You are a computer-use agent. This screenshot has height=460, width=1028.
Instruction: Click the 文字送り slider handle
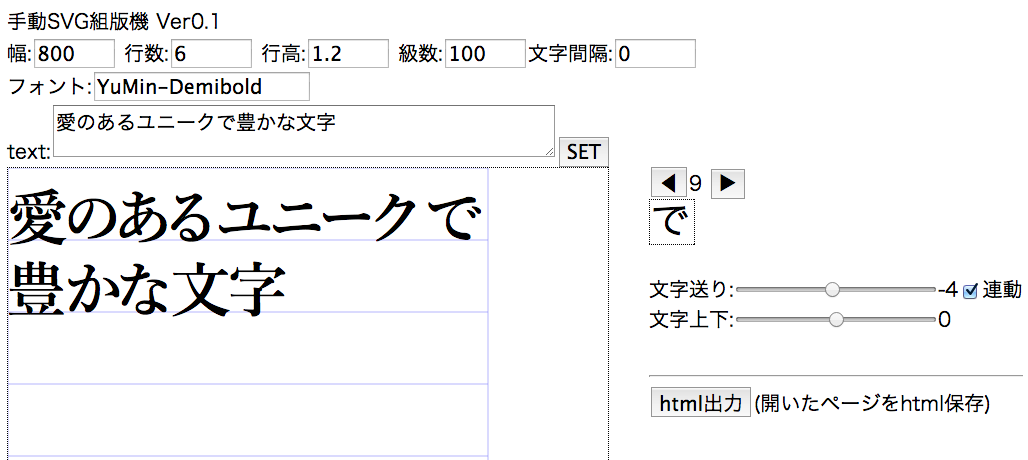point(832,290)
